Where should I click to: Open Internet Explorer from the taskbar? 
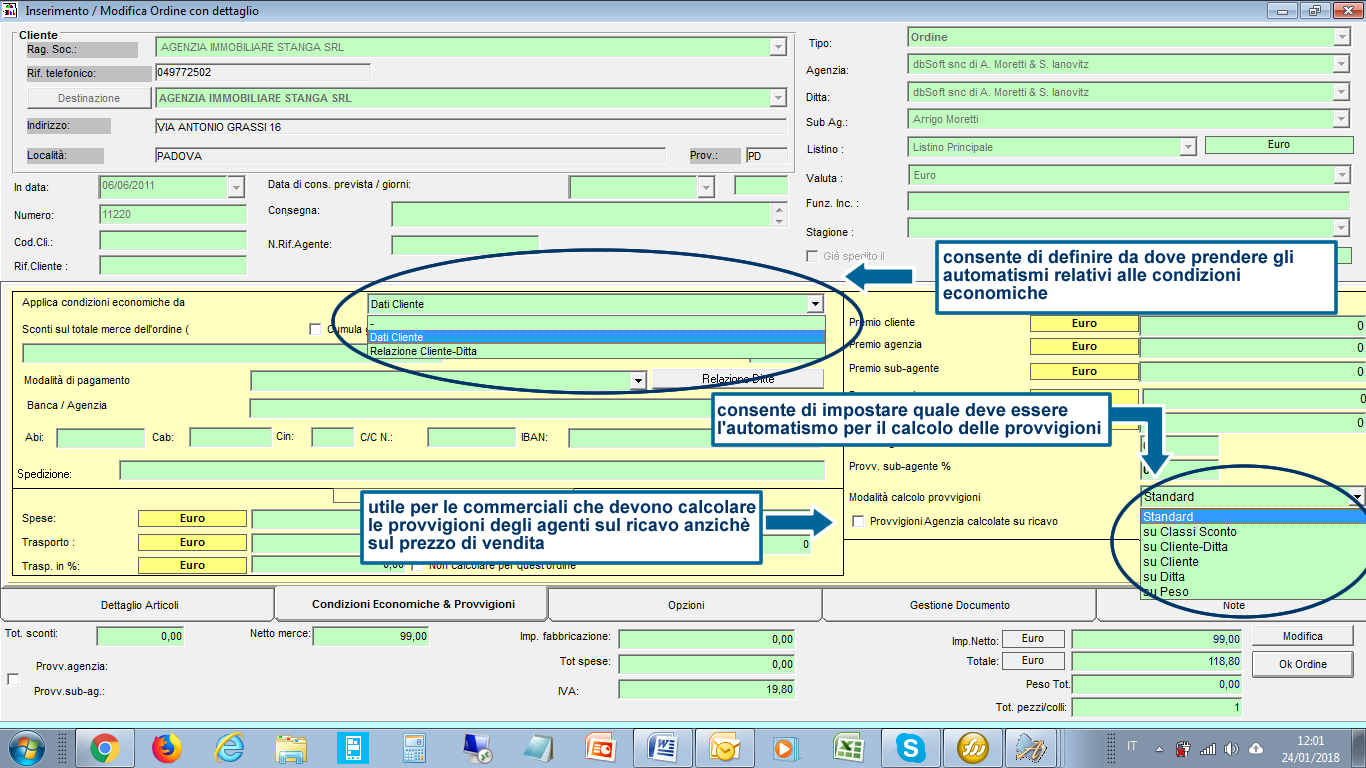click(x=229, y=747)
